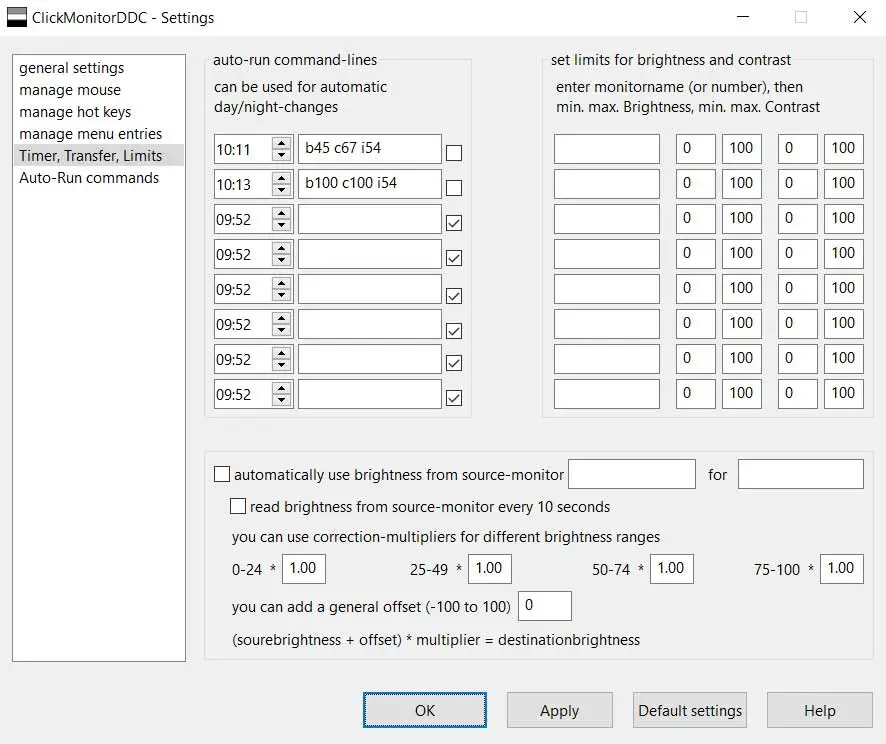Click the 75-100 range multiplier field
Screen dimensions: 886x744
pyautogui.click(x=841, y=568)
